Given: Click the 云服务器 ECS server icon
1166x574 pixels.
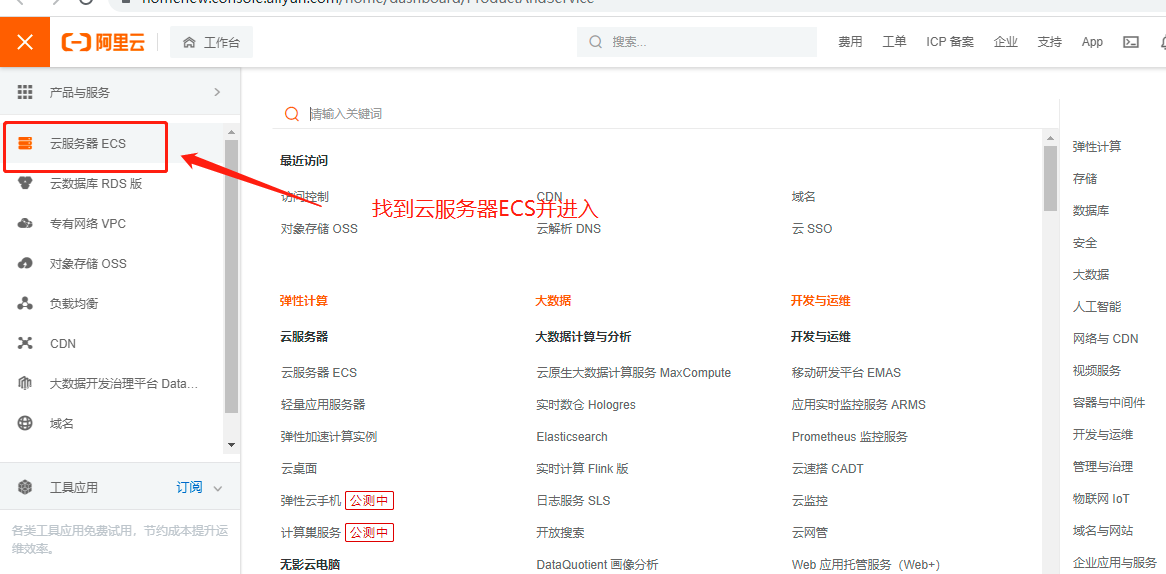Looking at the screenshot, I should pos(25,144).
